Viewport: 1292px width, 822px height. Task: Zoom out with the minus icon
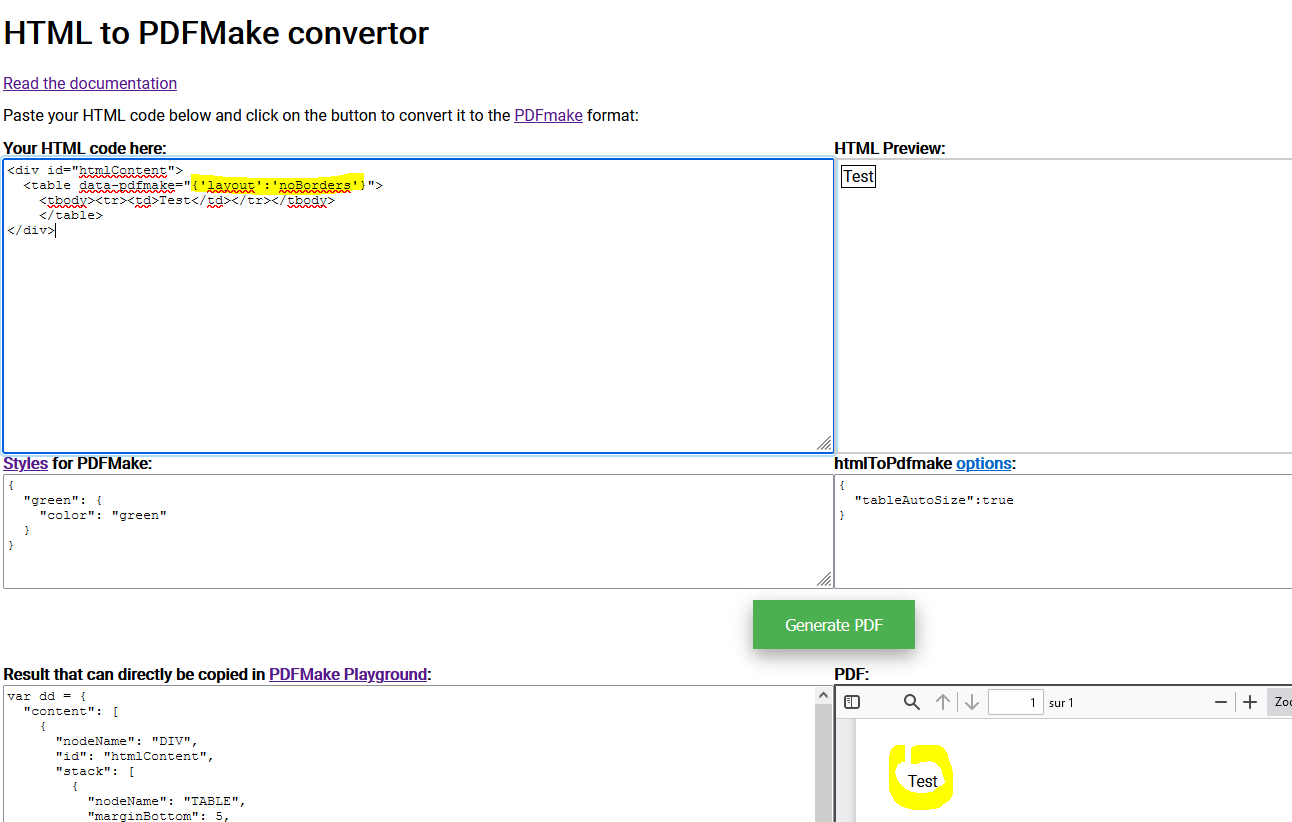(1220, 702)
